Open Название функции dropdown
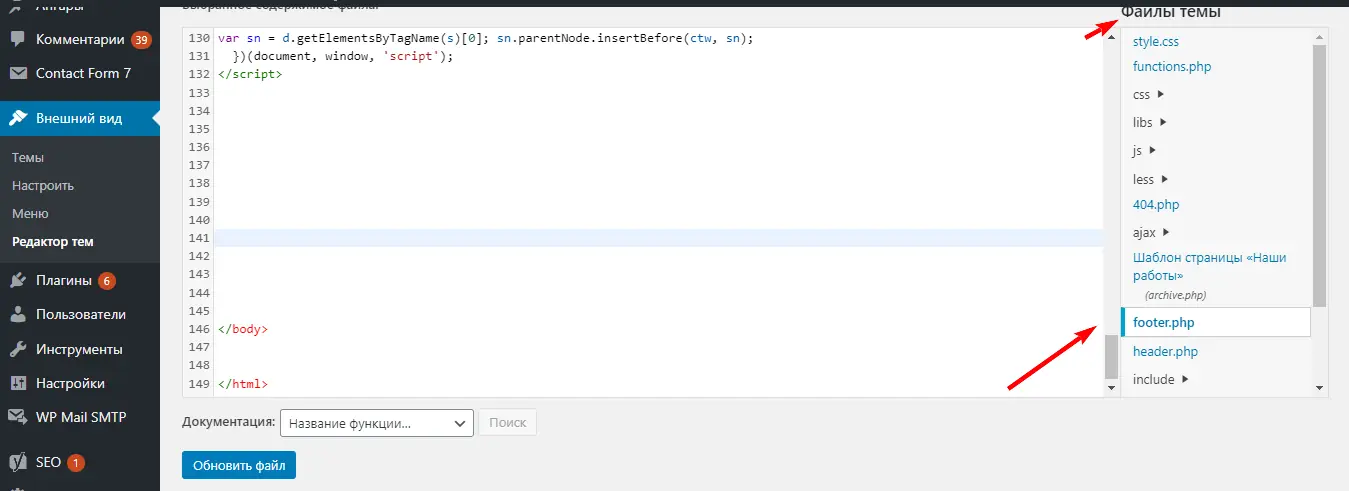This screenshot has height=491, width=1349. click(377, 423)
